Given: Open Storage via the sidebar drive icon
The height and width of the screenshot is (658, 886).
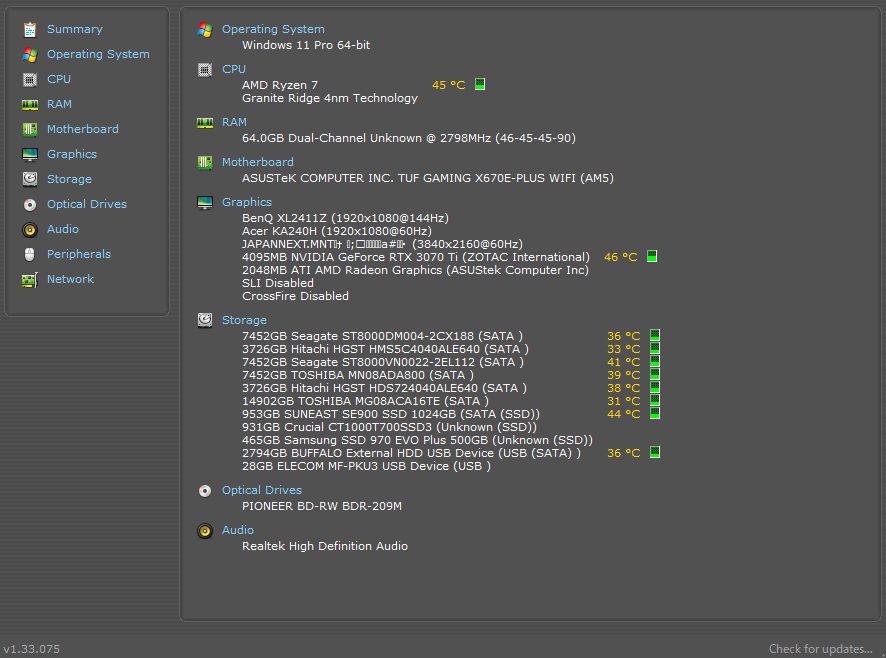Looking at the screenshot, I should point(30,179).
